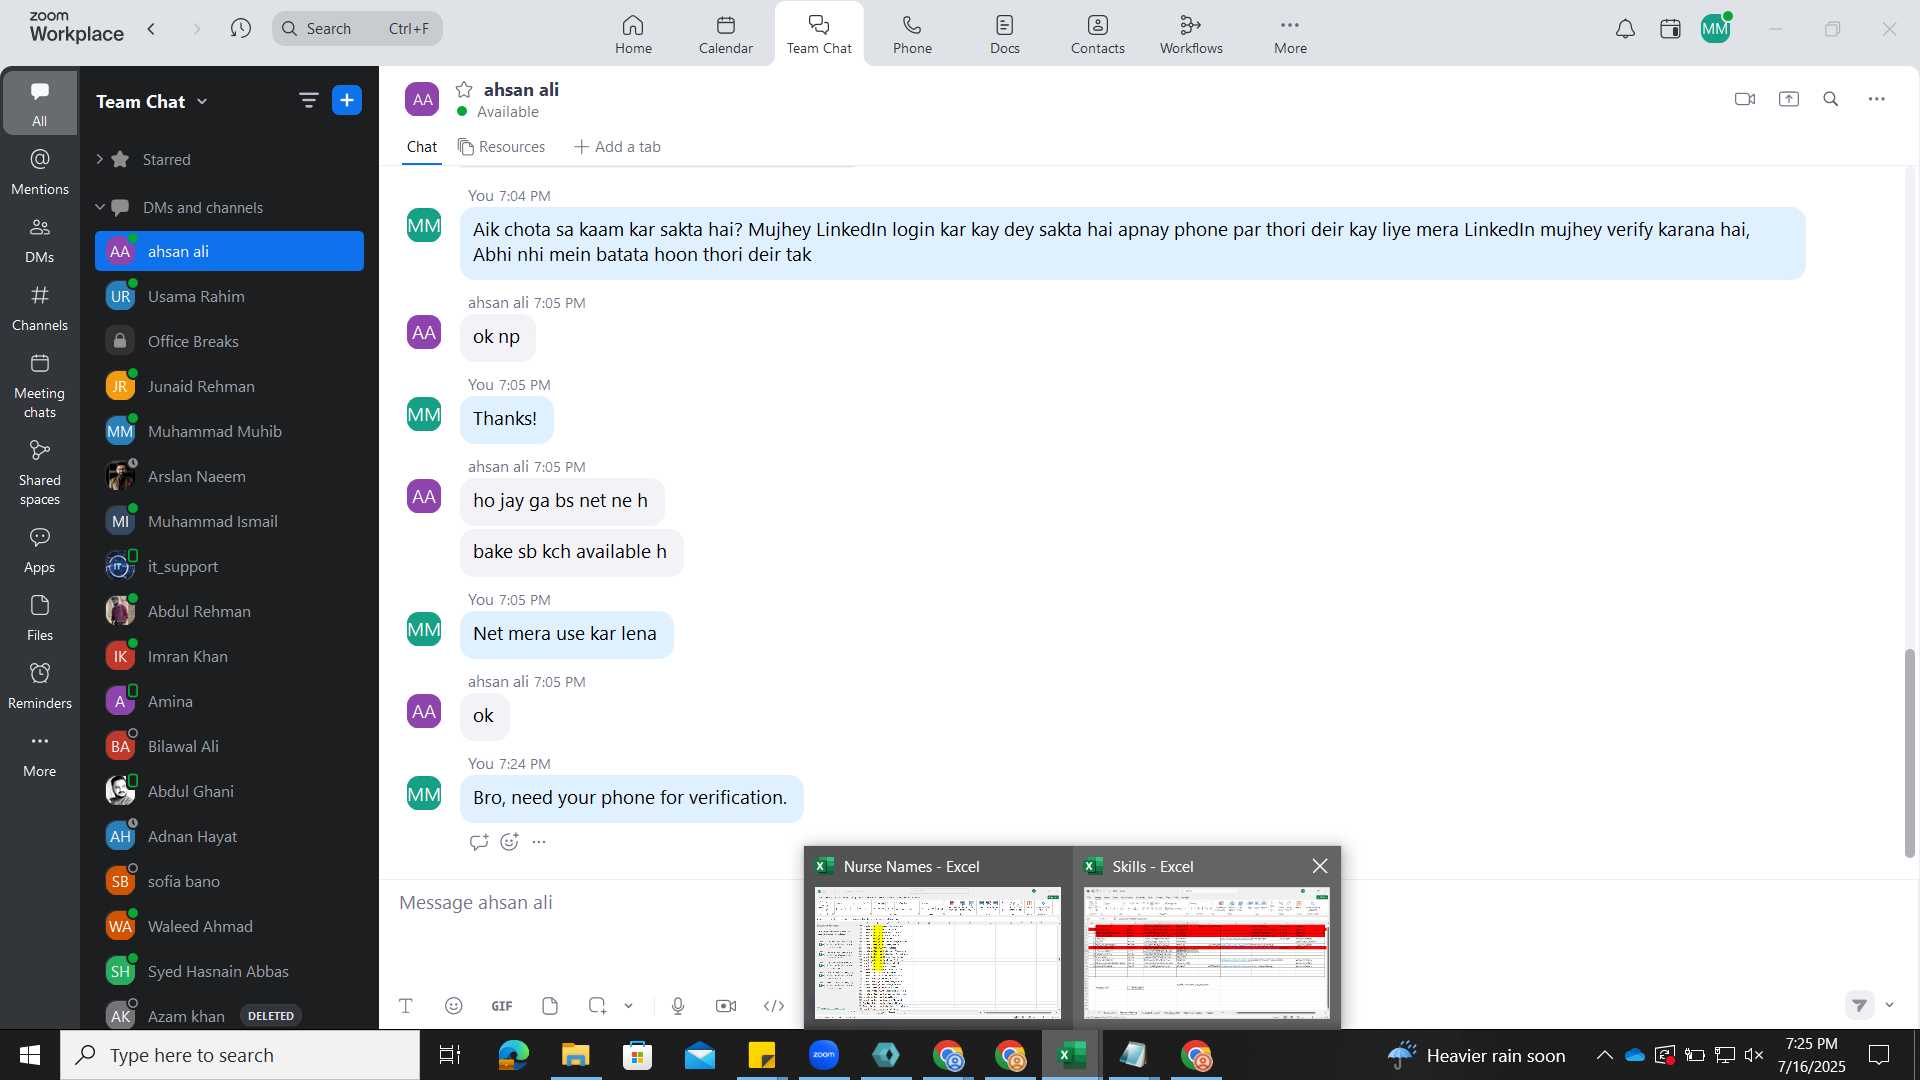The width and height of the screenshot is (1920, 1080).
Task: Star the ahsan ali conversation
Action: tap(464, 90)
